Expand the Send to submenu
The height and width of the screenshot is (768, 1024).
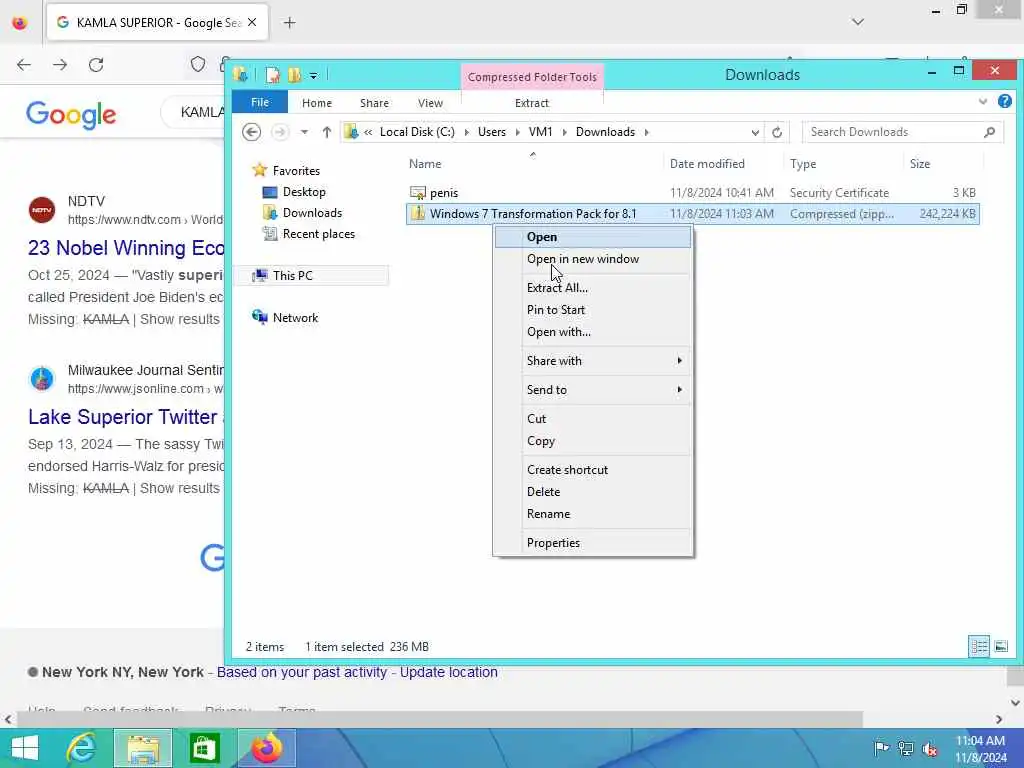(593, 390)
